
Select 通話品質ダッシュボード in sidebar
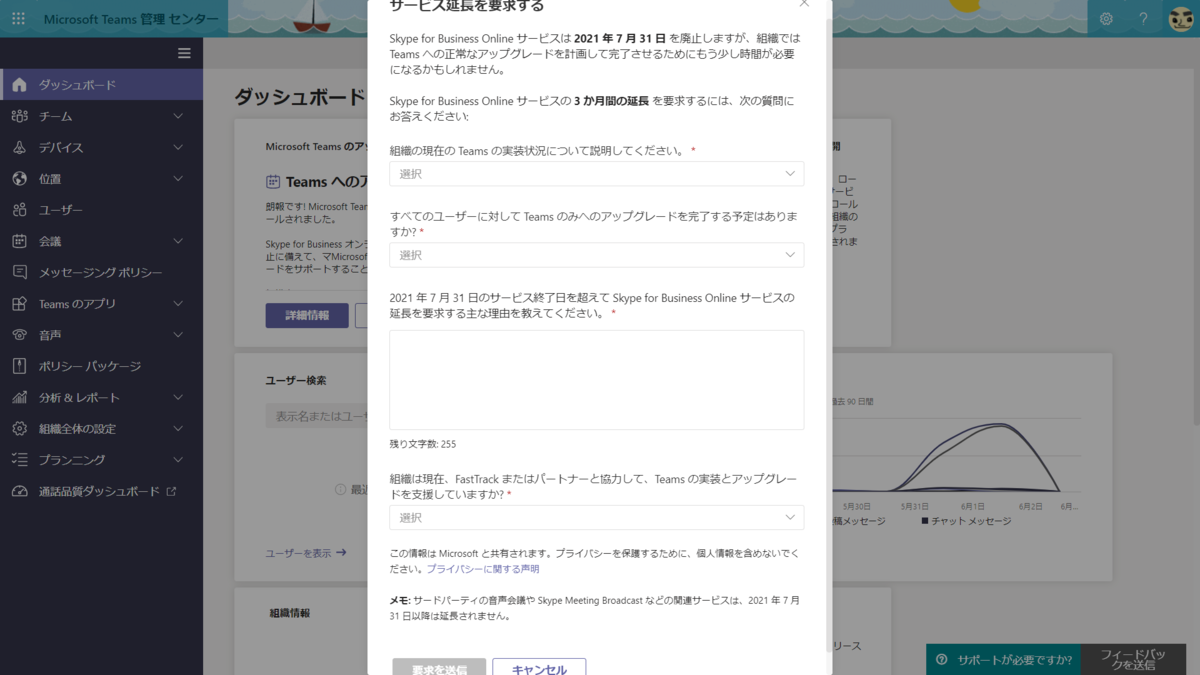pos(99,491)
